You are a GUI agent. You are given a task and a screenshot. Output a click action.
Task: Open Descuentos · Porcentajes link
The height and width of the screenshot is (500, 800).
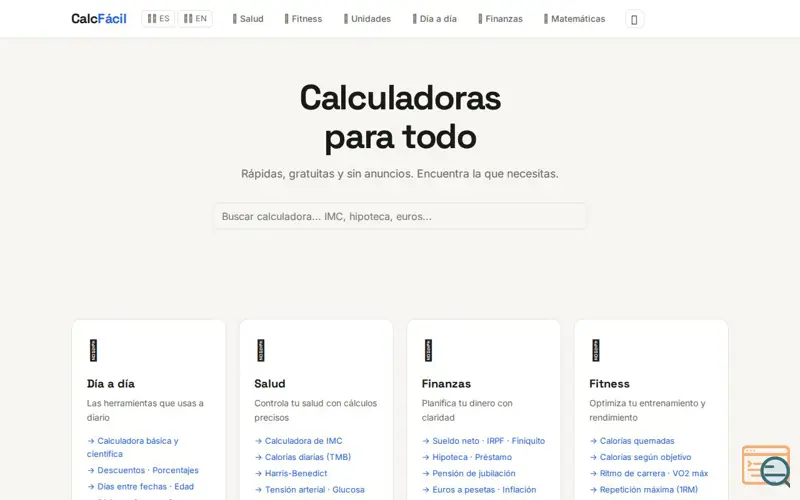[x=143, y=470]
